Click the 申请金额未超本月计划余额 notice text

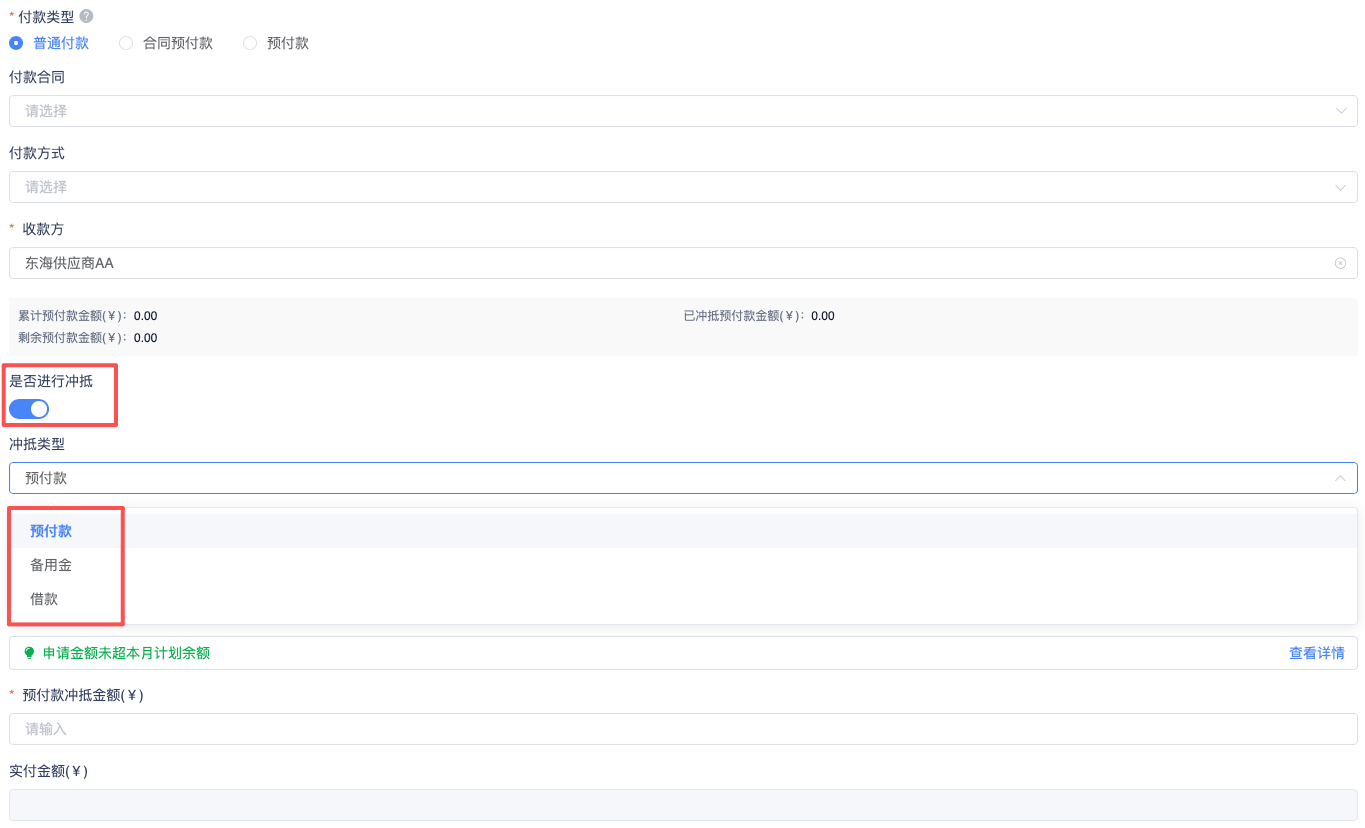coord(126,653)
